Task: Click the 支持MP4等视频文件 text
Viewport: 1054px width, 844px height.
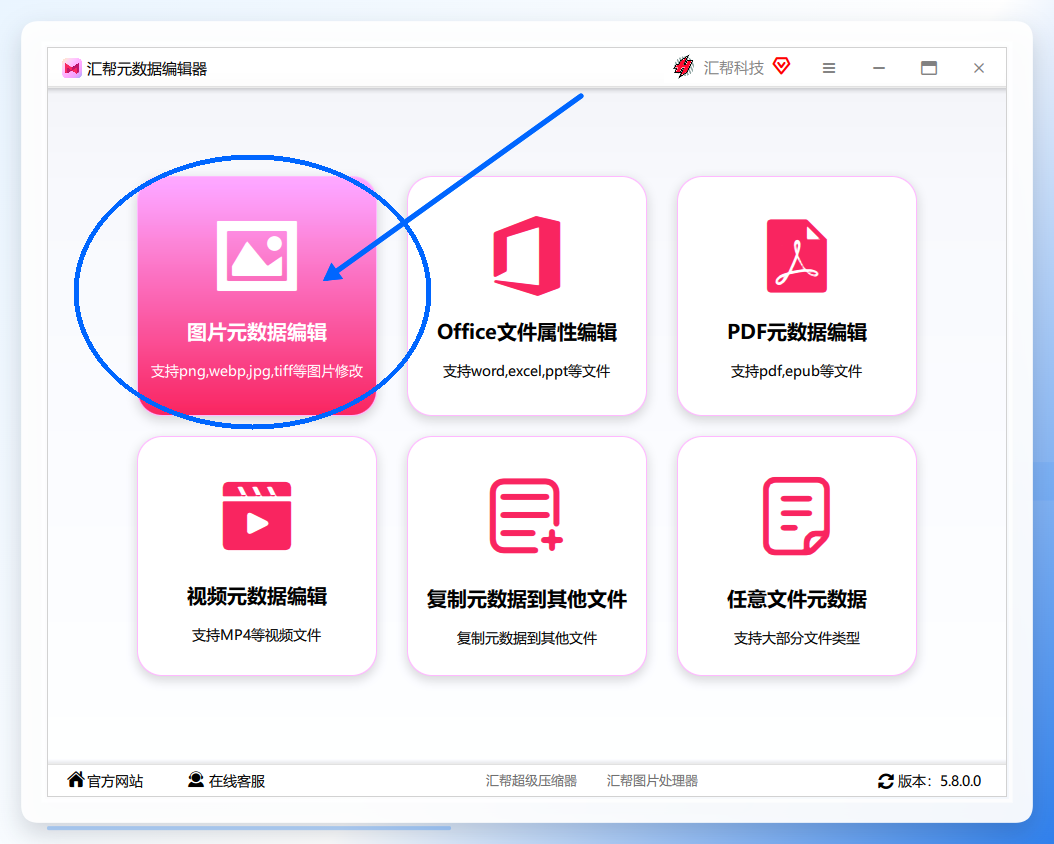Action: pos(257,635)
